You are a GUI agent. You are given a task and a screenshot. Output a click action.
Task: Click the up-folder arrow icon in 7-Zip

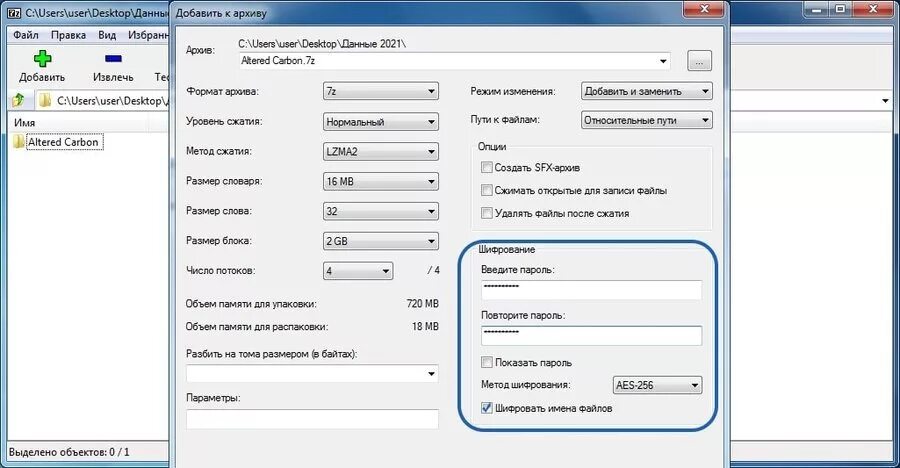[x=18, y=100]
